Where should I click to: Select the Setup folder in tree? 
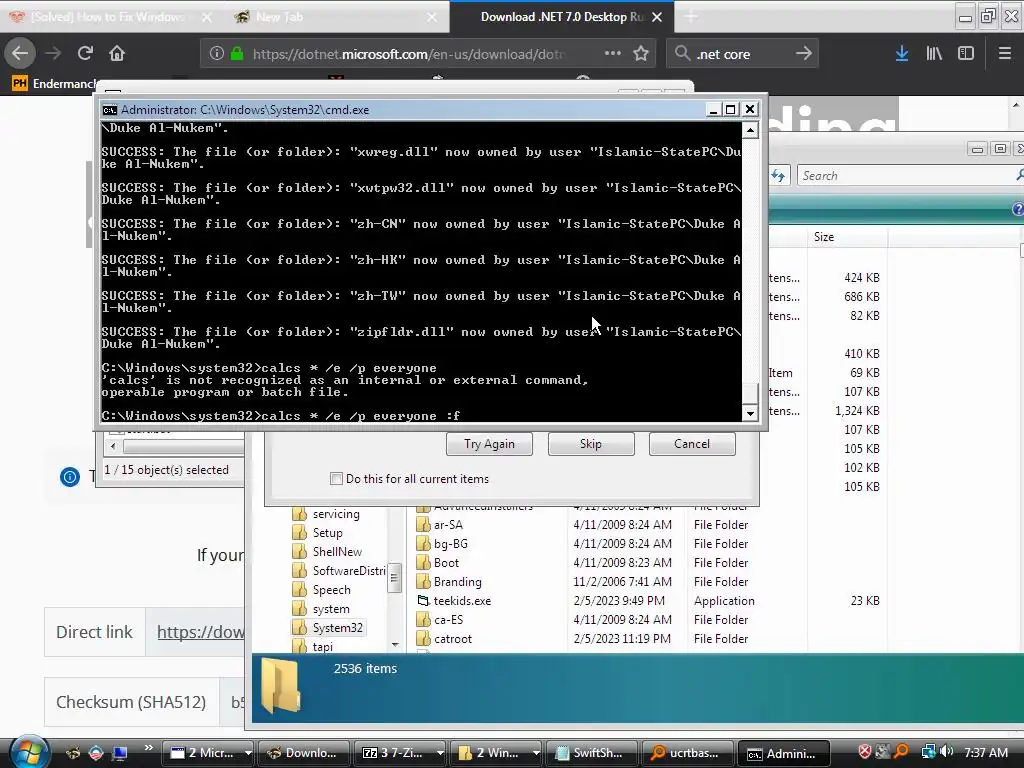[327, 533]
